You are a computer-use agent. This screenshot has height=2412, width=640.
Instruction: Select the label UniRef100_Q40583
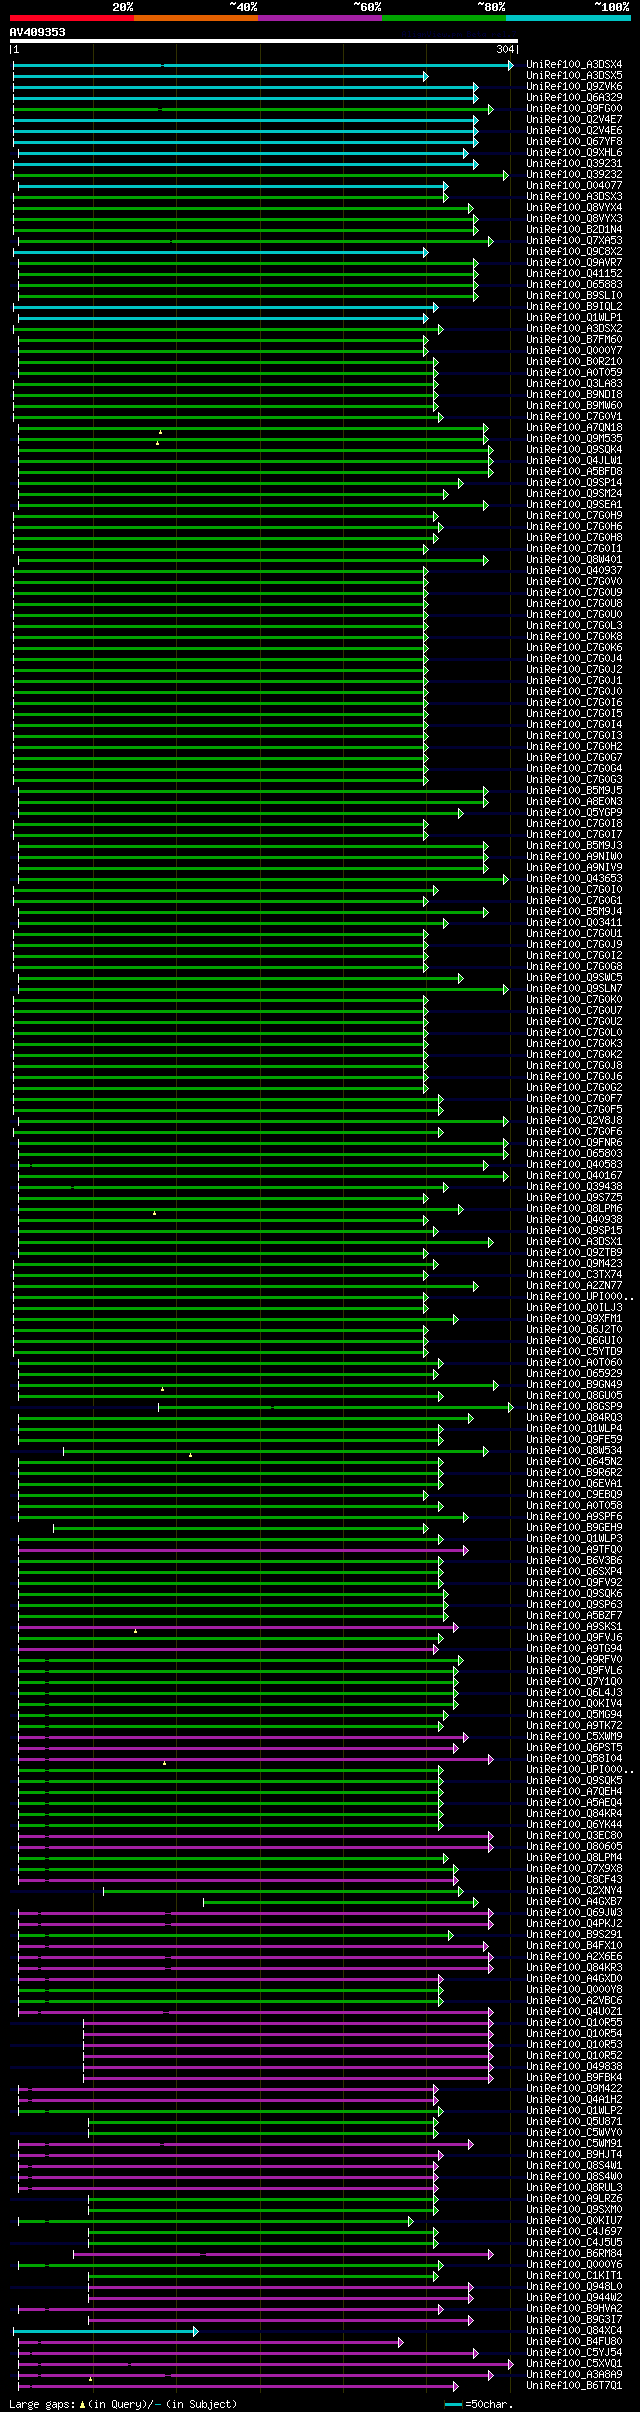click(574, 1165)
